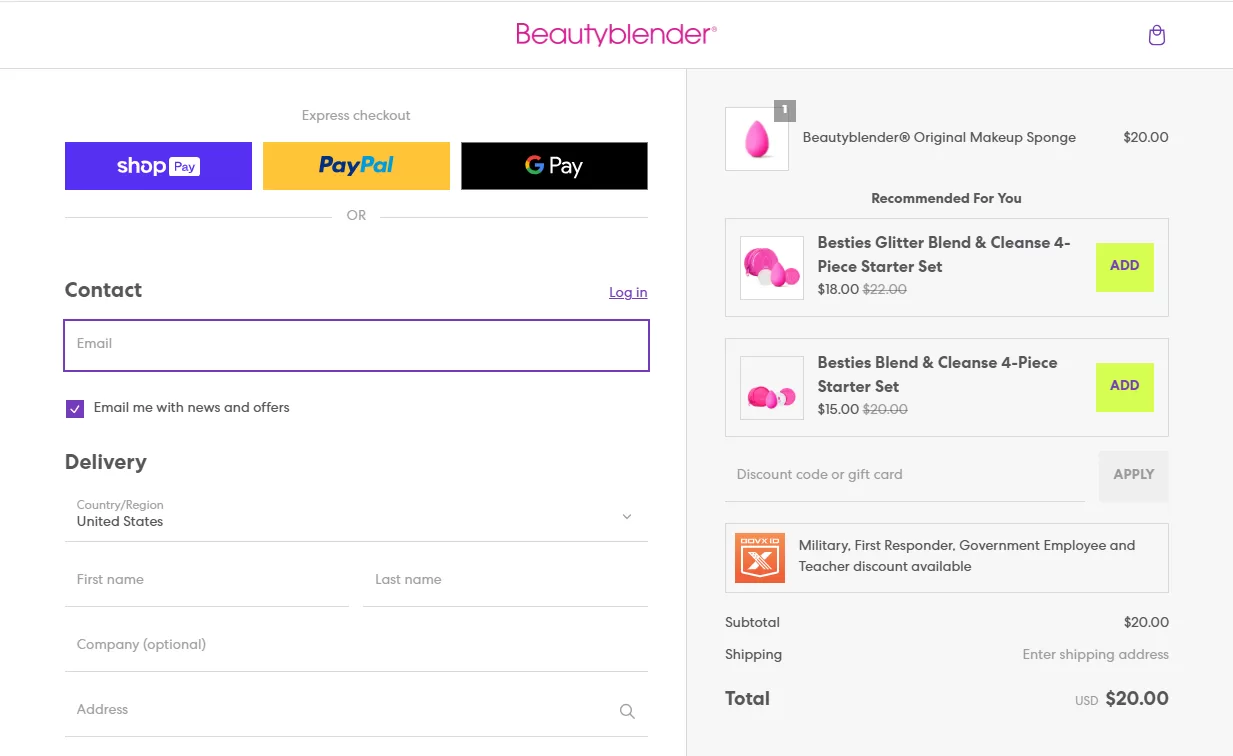Image resolution: width=1233 pixels, height=756 pixels.
Task: Click the Log in link
Action: [628, 292]
